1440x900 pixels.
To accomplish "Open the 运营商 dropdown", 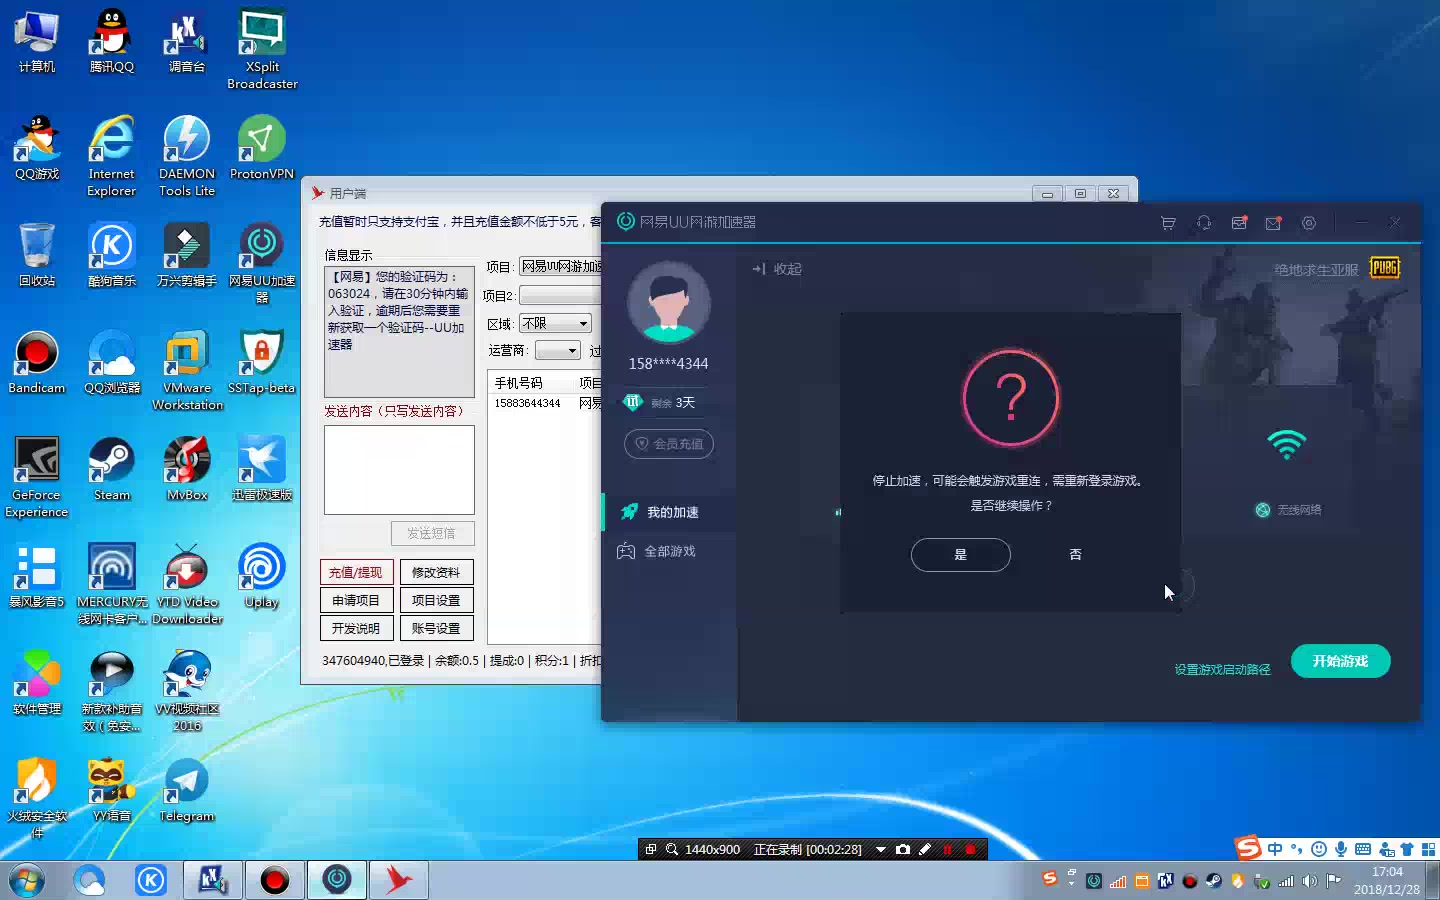I will (x=557, y=350).
